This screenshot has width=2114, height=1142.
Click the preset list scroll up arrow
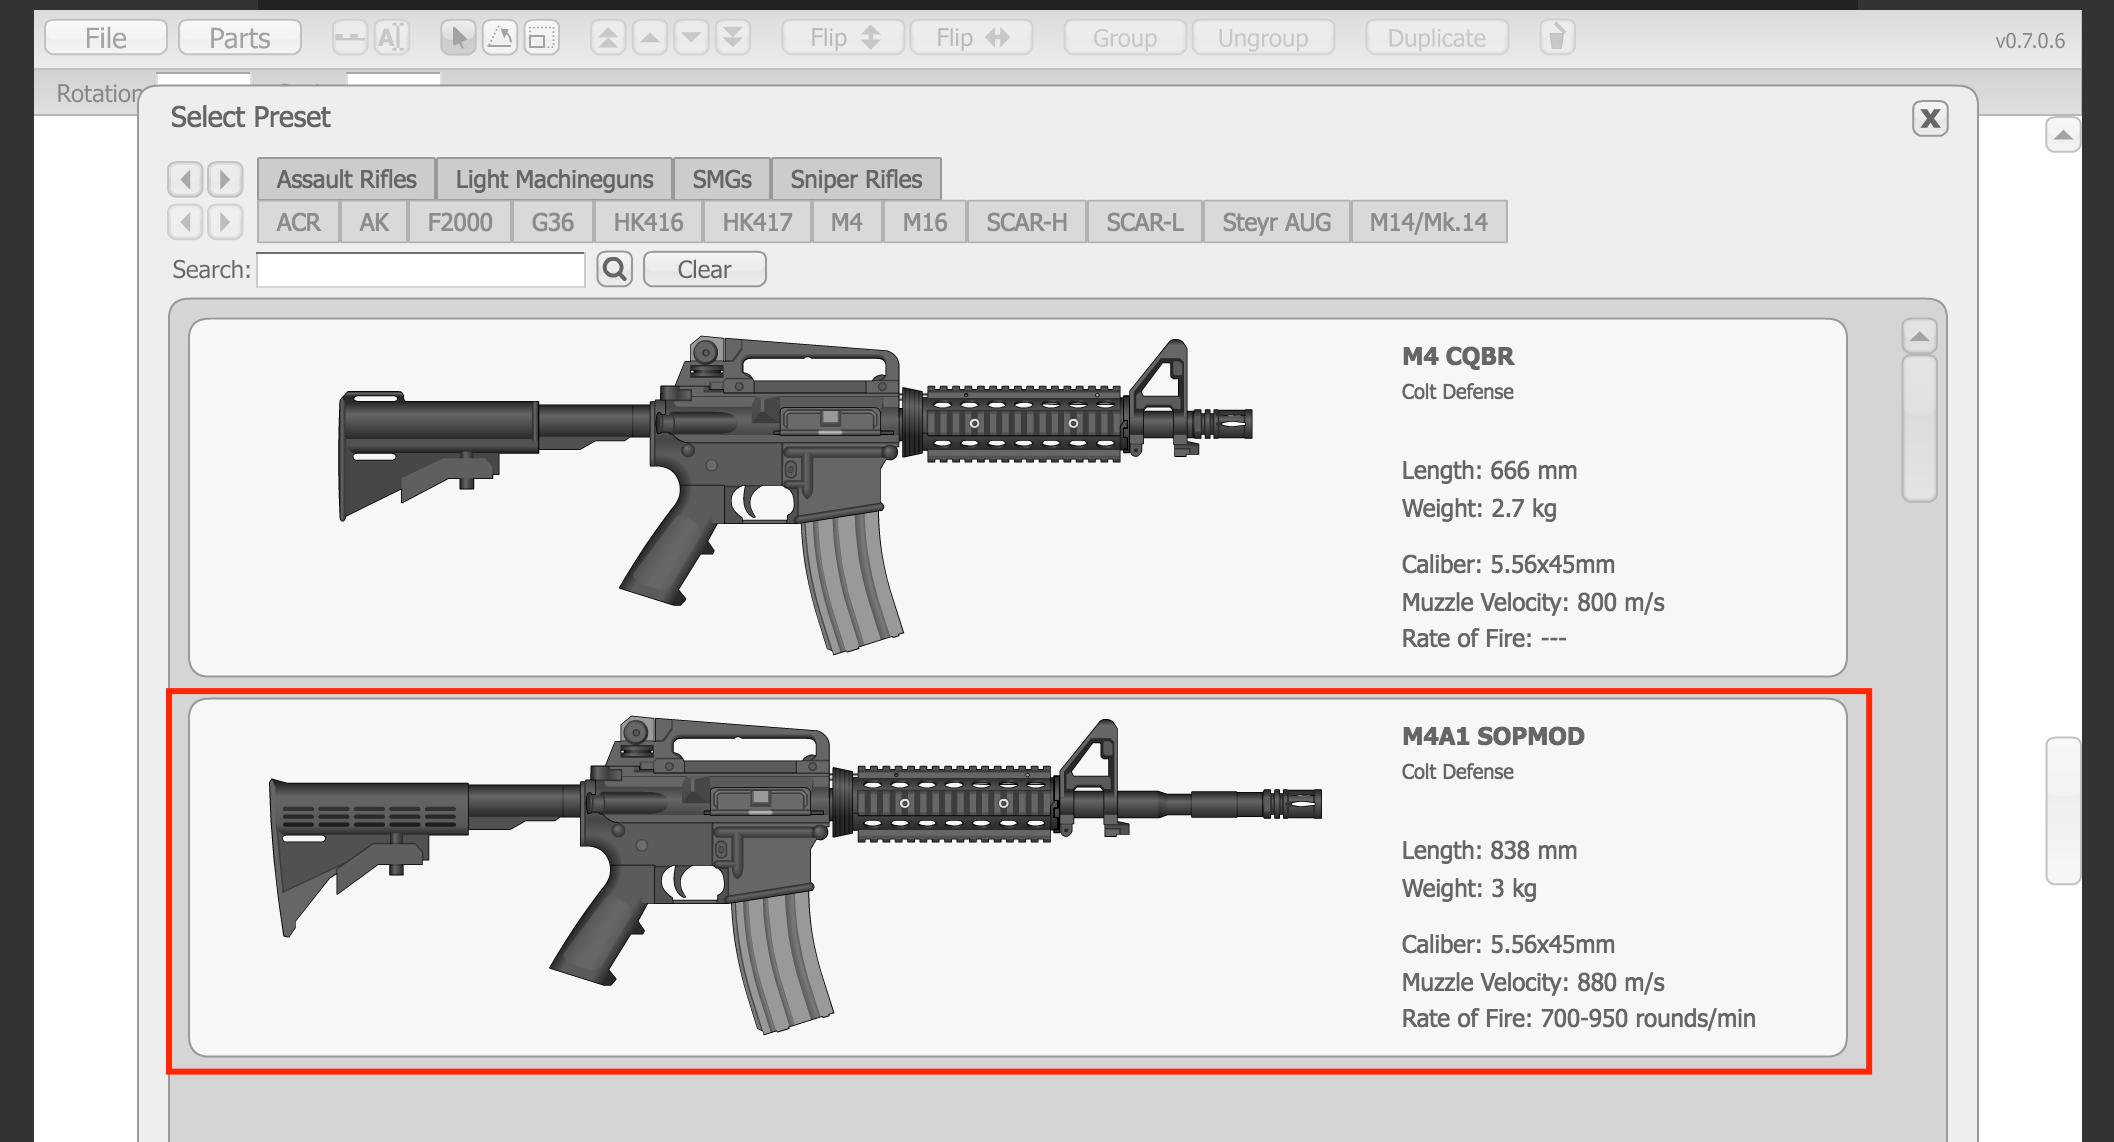[1919, 337]
